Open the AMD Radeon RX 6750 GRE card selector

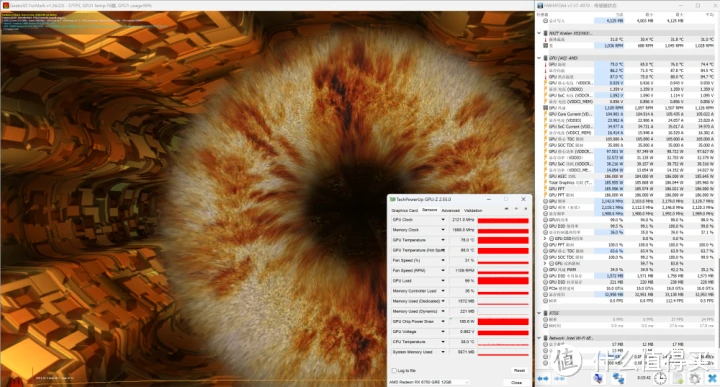[x=429, y=382]
